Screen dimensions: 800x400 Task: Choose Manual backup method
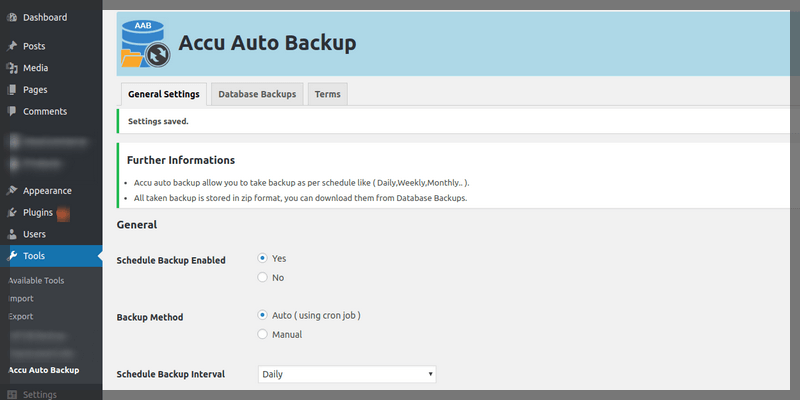coord(263,334)
